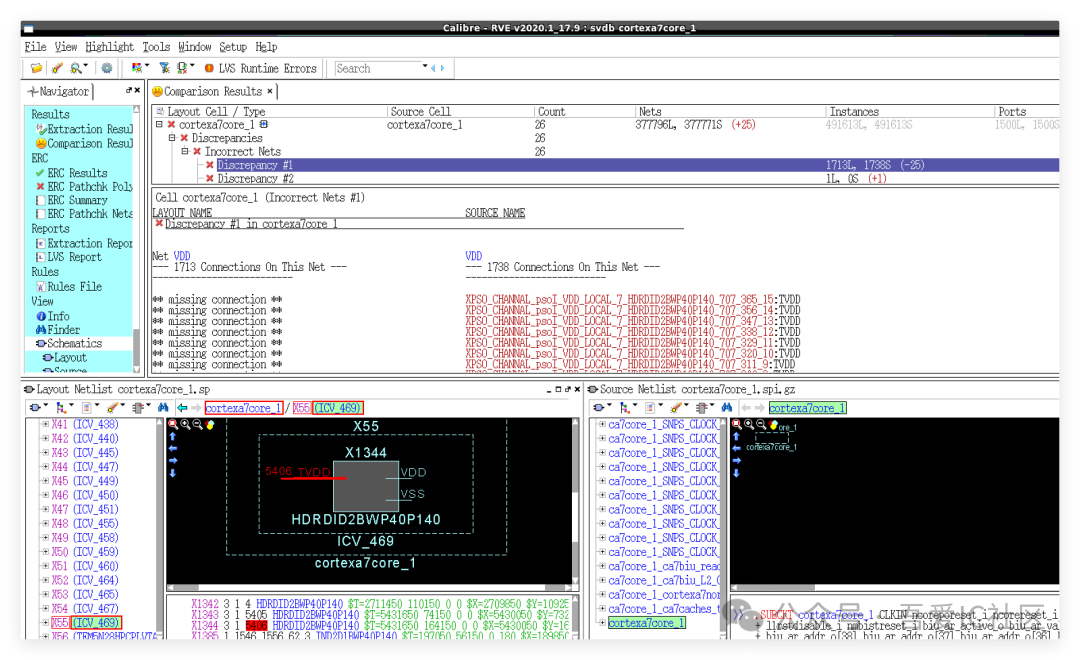Select X1344 instance line in layout netlist text
1080x660 pixels.
379,625
